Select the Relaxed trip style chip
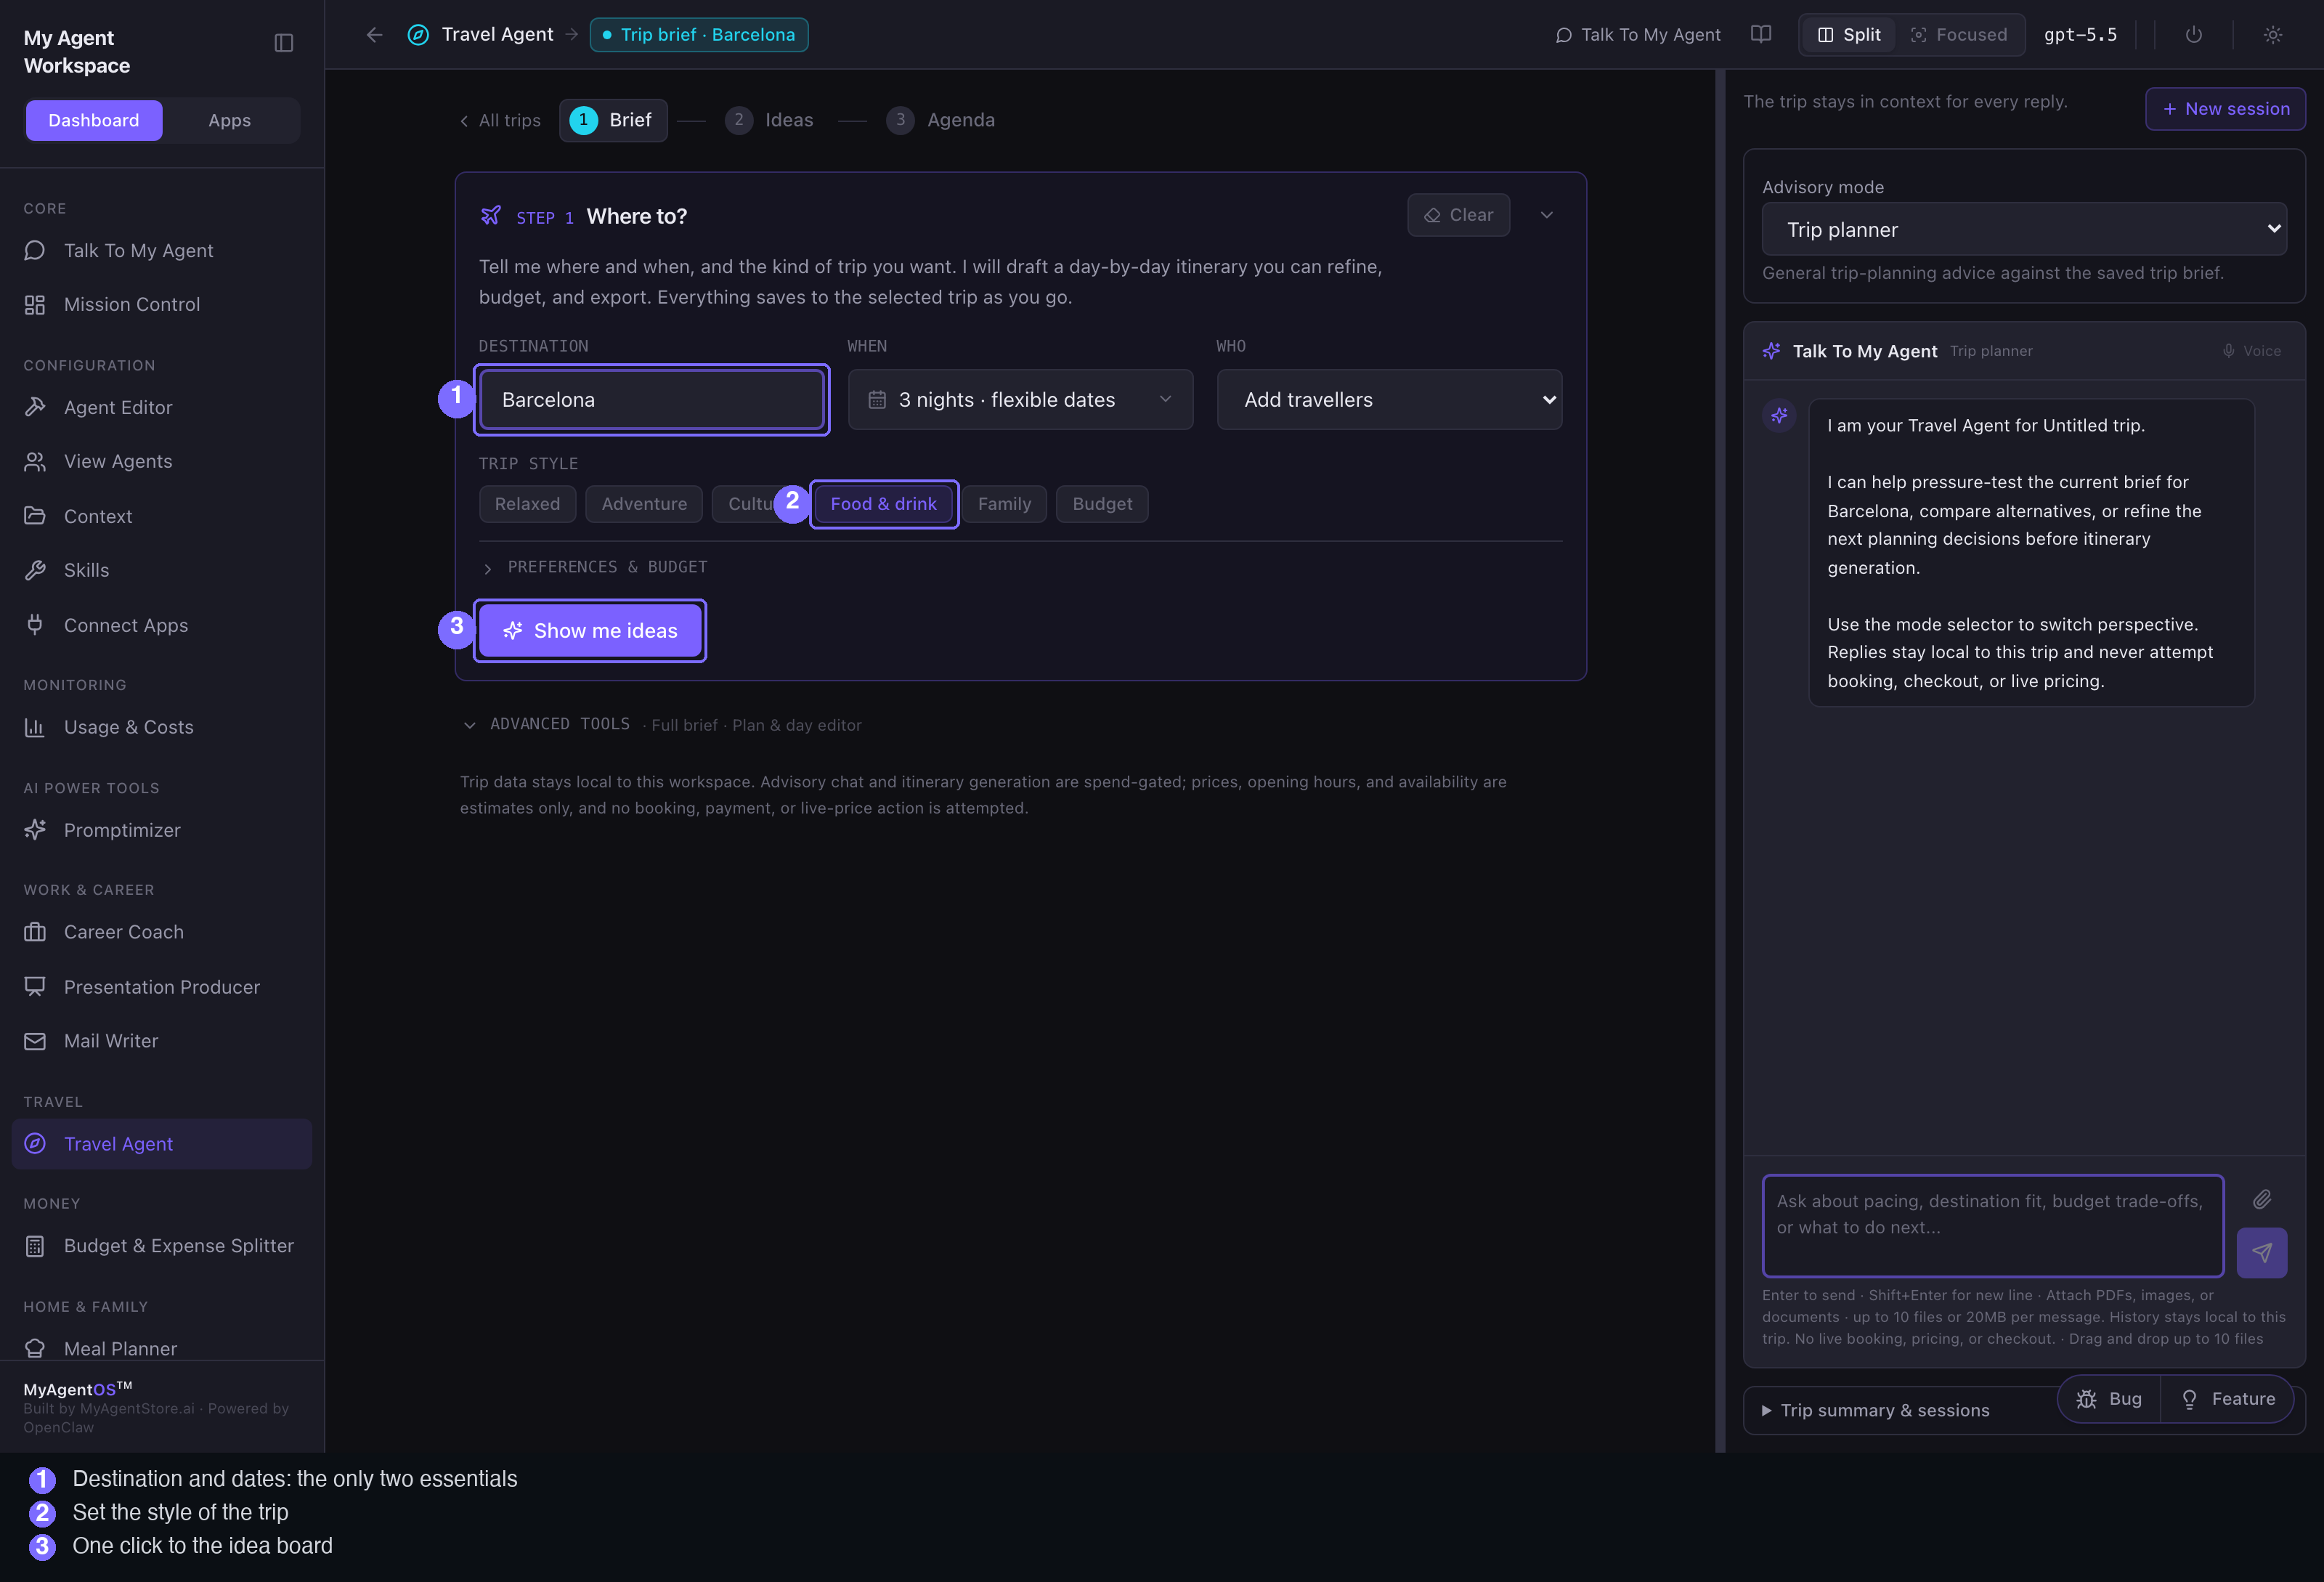The width and height of the screenshot is (2324, 1582). [x=527, y=504]
